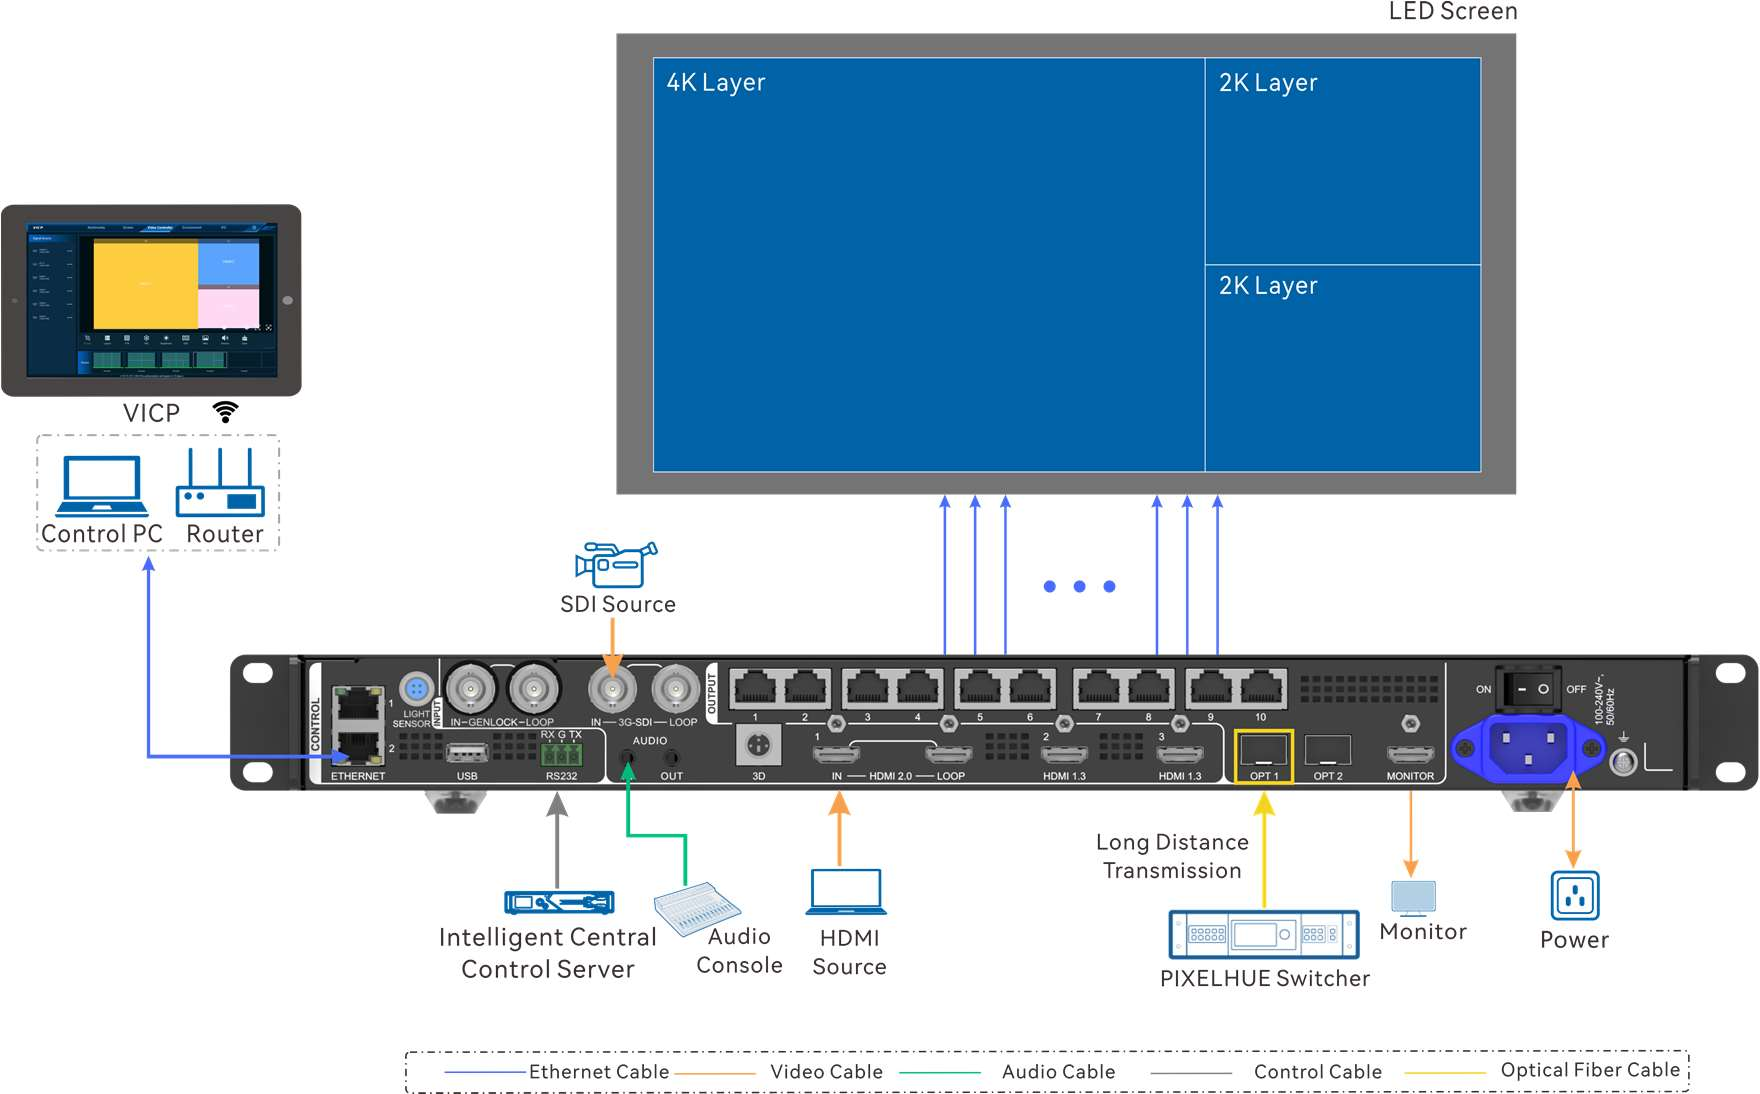Click the HDMI 2.0 LOOP port

tap(949, 754)
